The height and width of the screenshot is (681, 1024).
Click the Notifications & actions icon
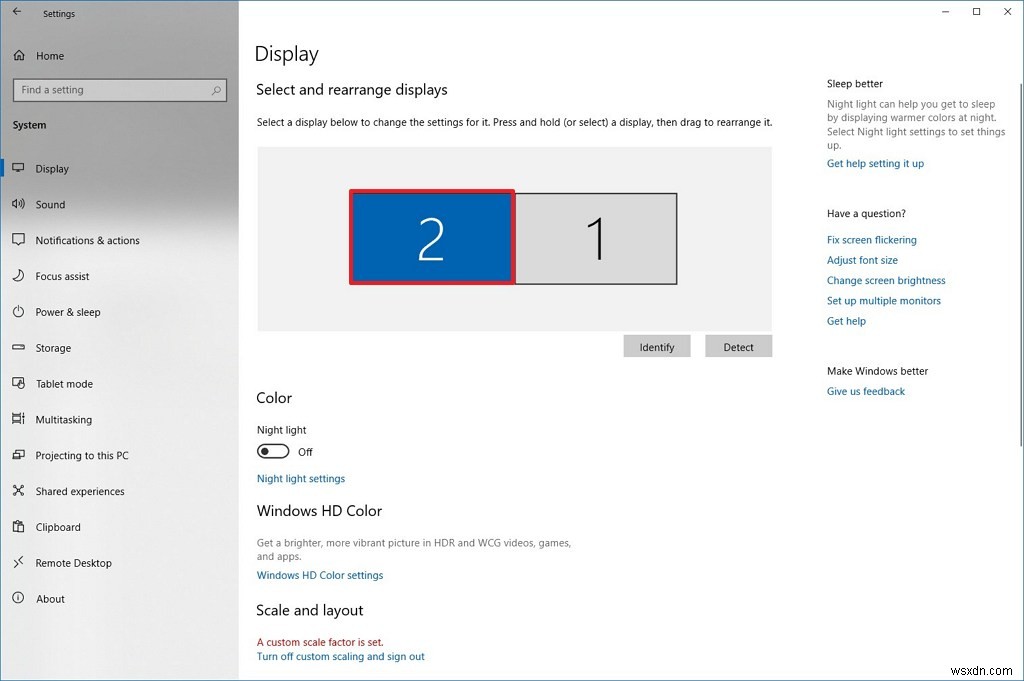click(x=18, y=240)
